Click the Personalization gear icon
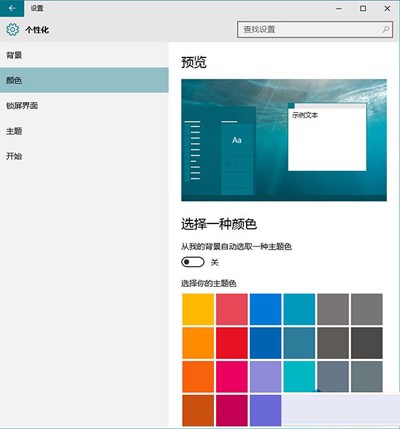The height and width of the screenshot is (429, 400). [x=13, y=30]
